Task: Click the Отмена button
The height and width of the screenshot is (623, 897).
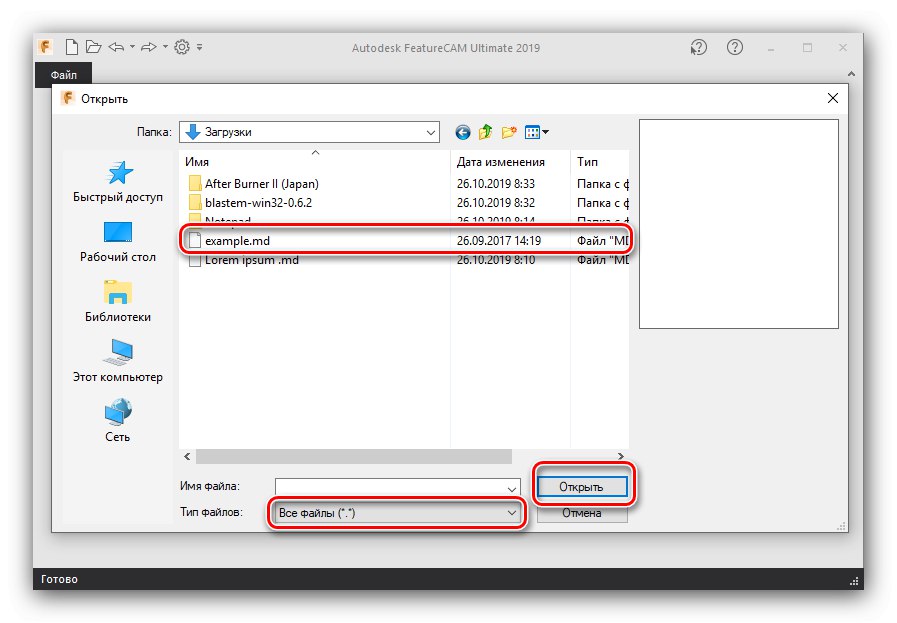Action: [x=582, y=513]
